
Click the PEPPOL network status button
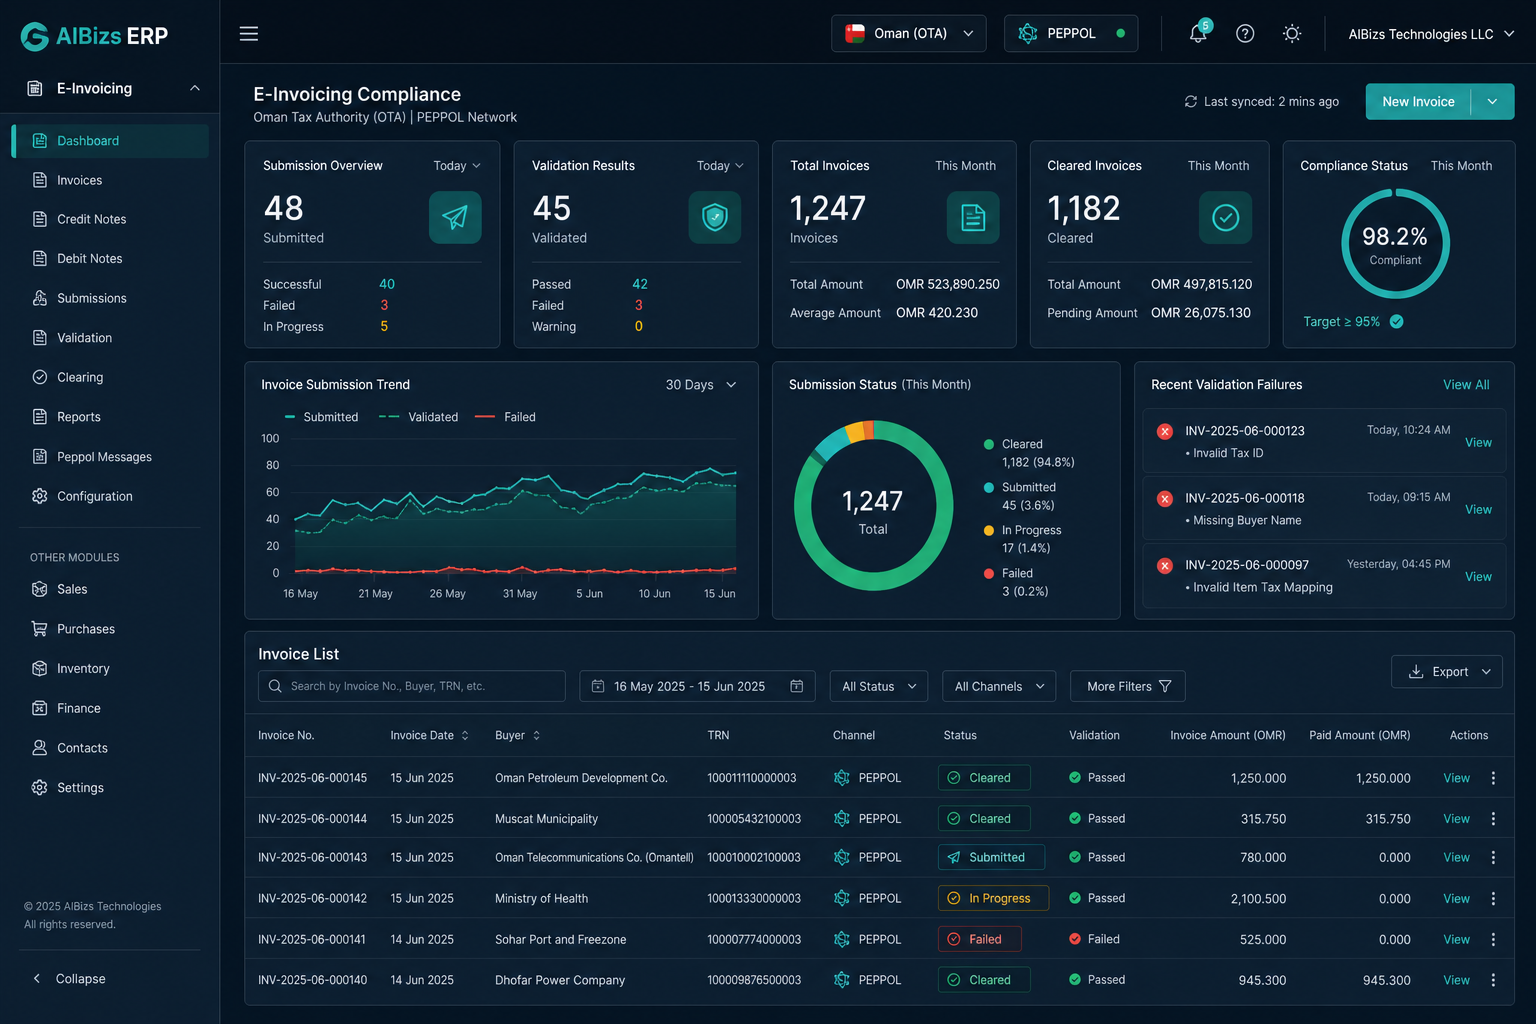1071,33
